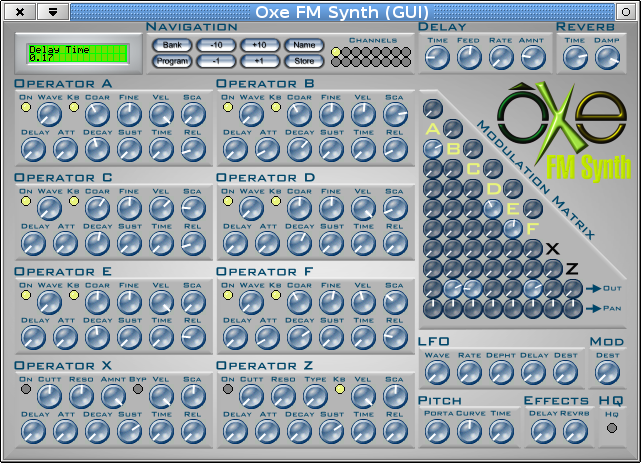The image size is (641, 463).
Task: Click the Delay Time LCD display
Action: pos(78,54)
